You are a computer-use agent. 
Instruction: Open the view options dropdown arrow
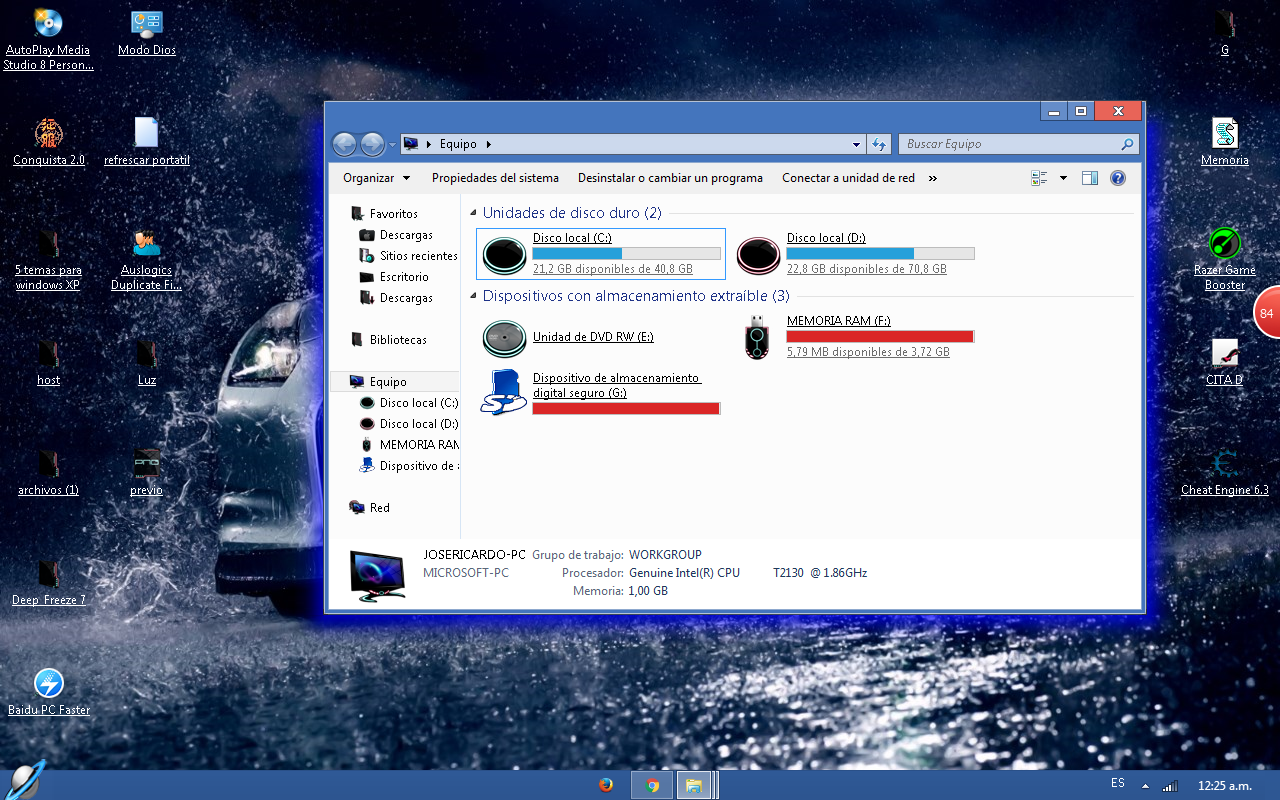point(1063,178)
